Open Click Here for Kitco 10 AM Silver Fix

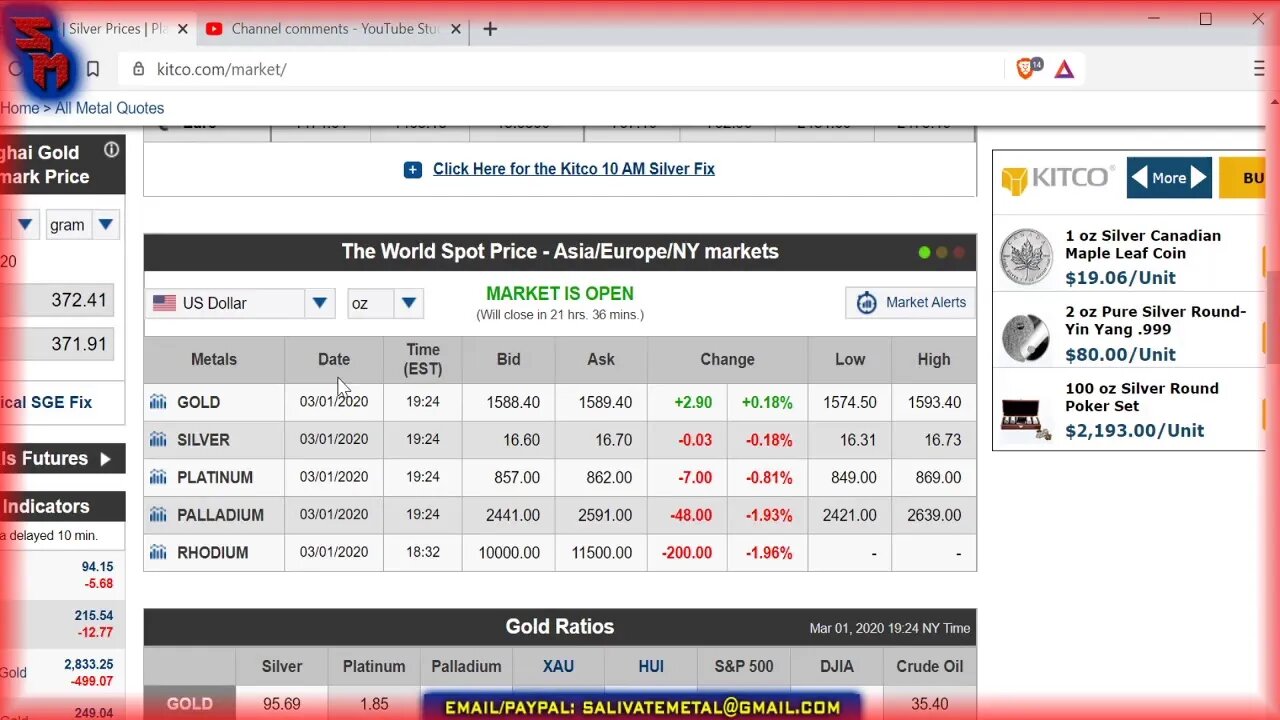[574, 169]
